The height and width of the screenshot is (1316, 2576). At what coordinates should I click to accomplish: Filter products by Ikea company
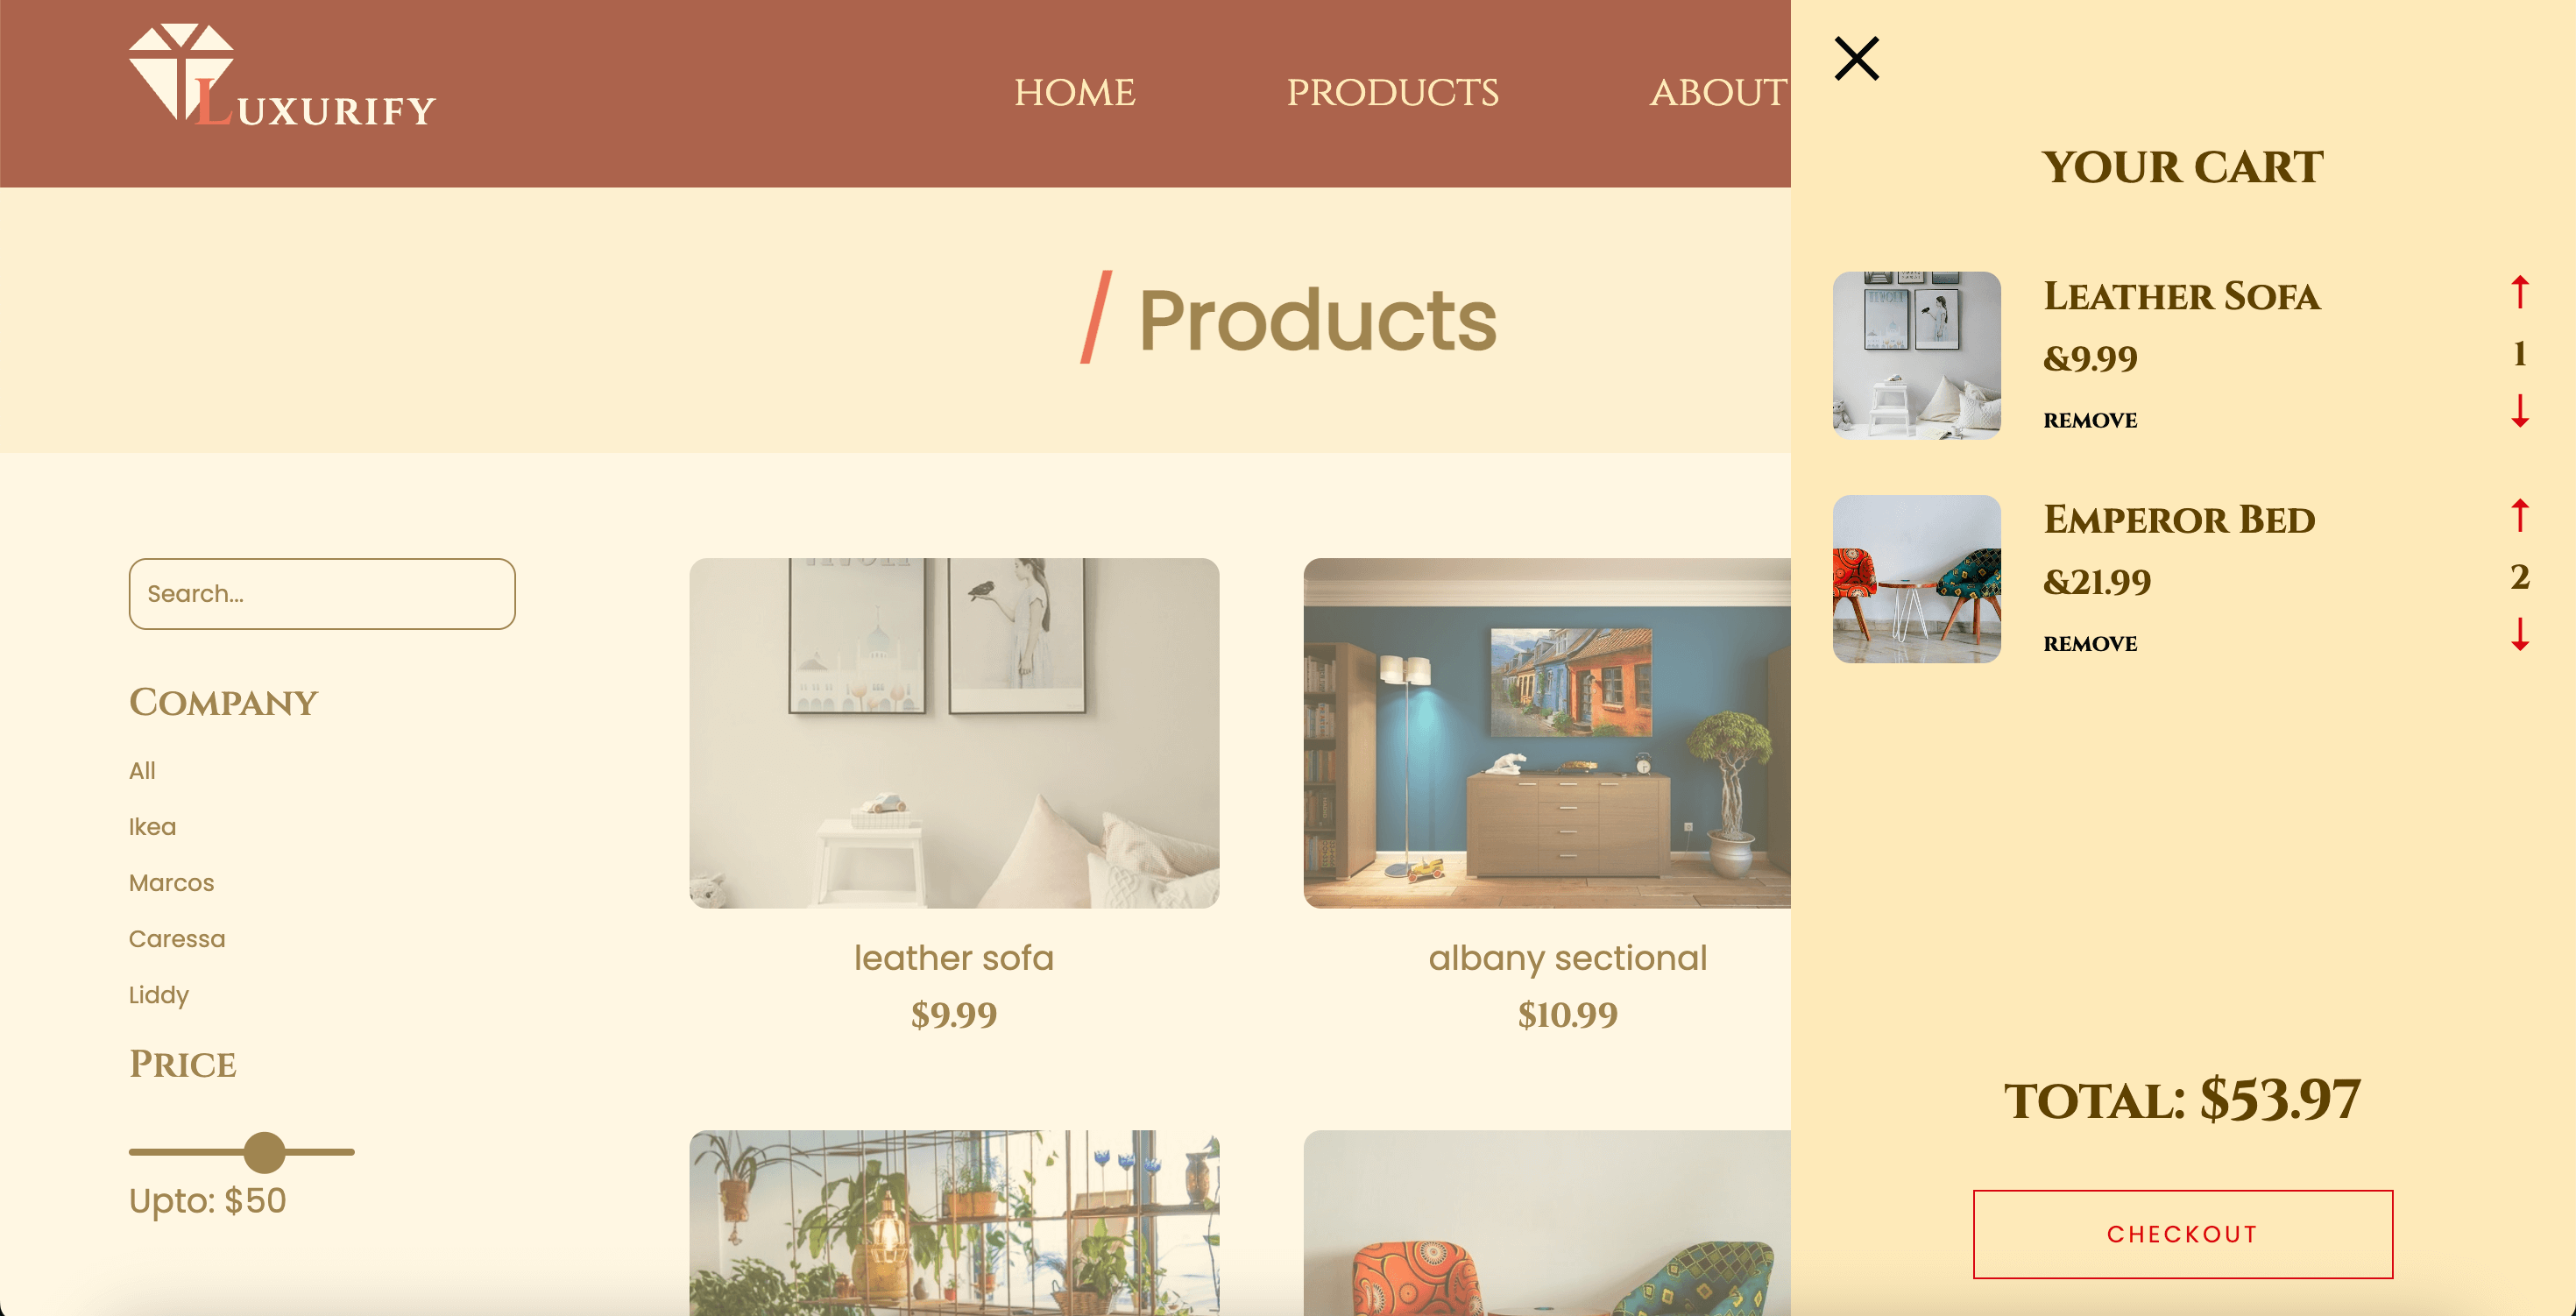click(x=152, y=826)
